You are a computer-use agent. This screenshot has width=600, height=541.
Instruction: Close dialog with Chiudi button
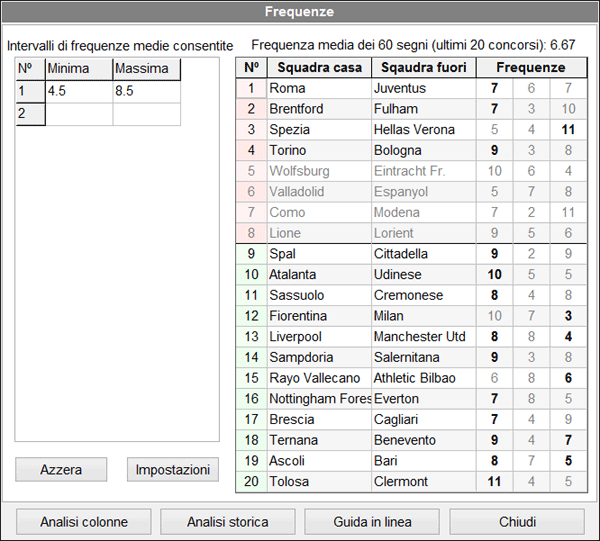[518, 522]
